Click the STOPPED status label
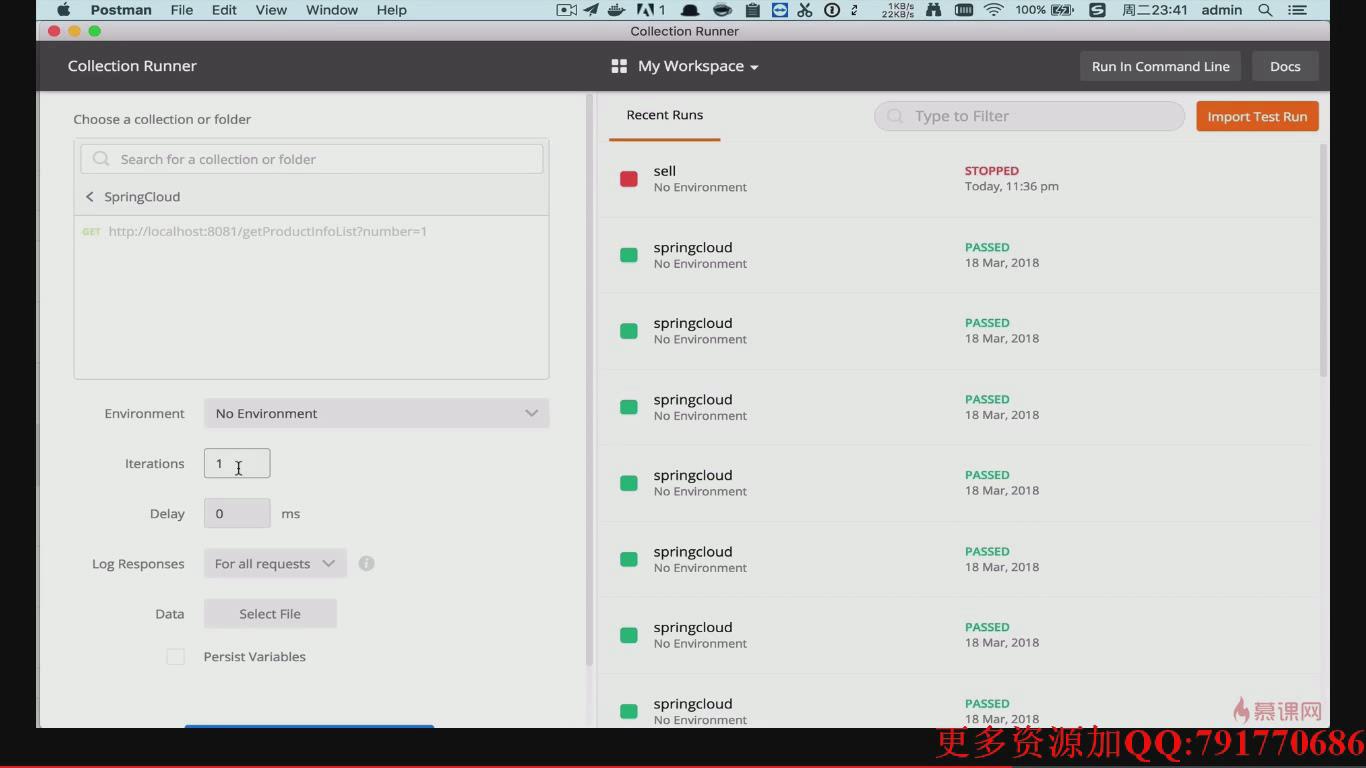1366x768 pixels. 992,171
